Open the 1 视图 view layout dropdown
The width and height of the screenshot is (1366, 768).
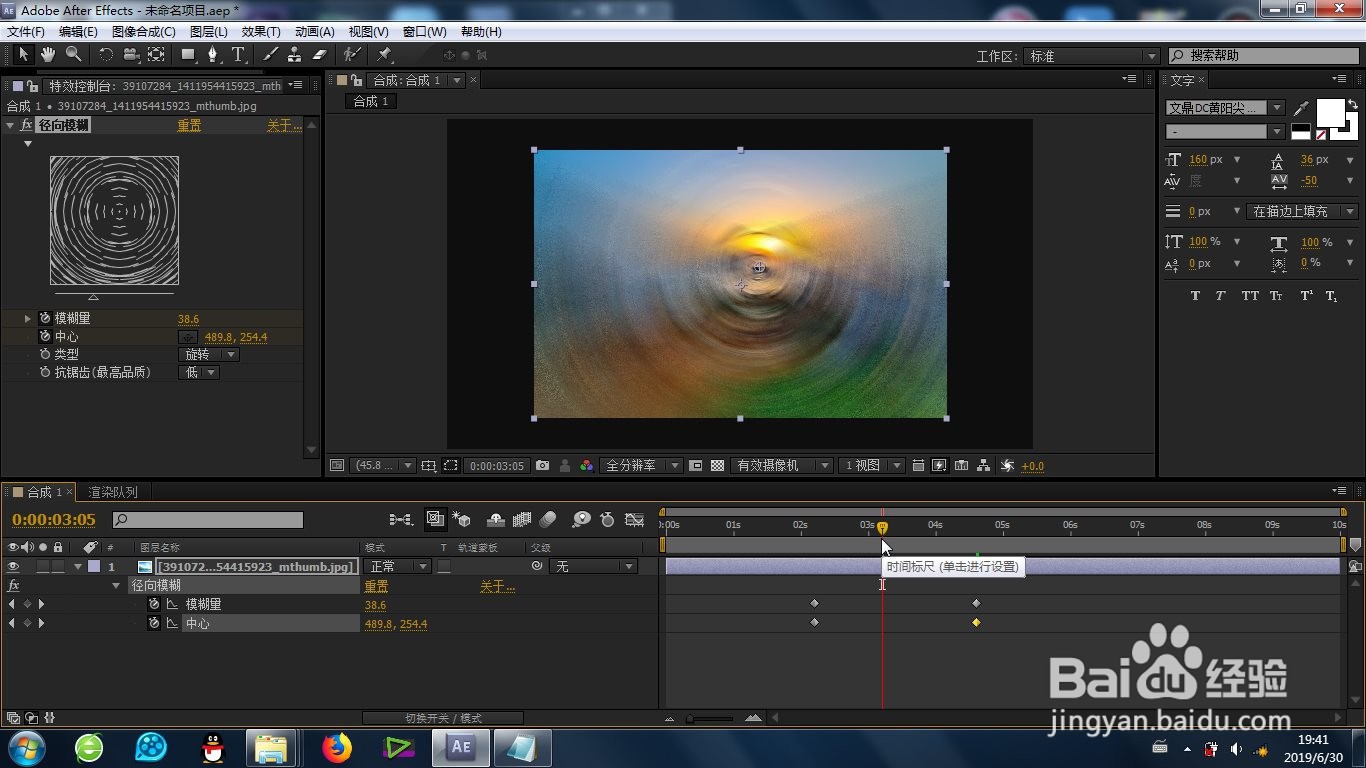click(x=872, y=466)
